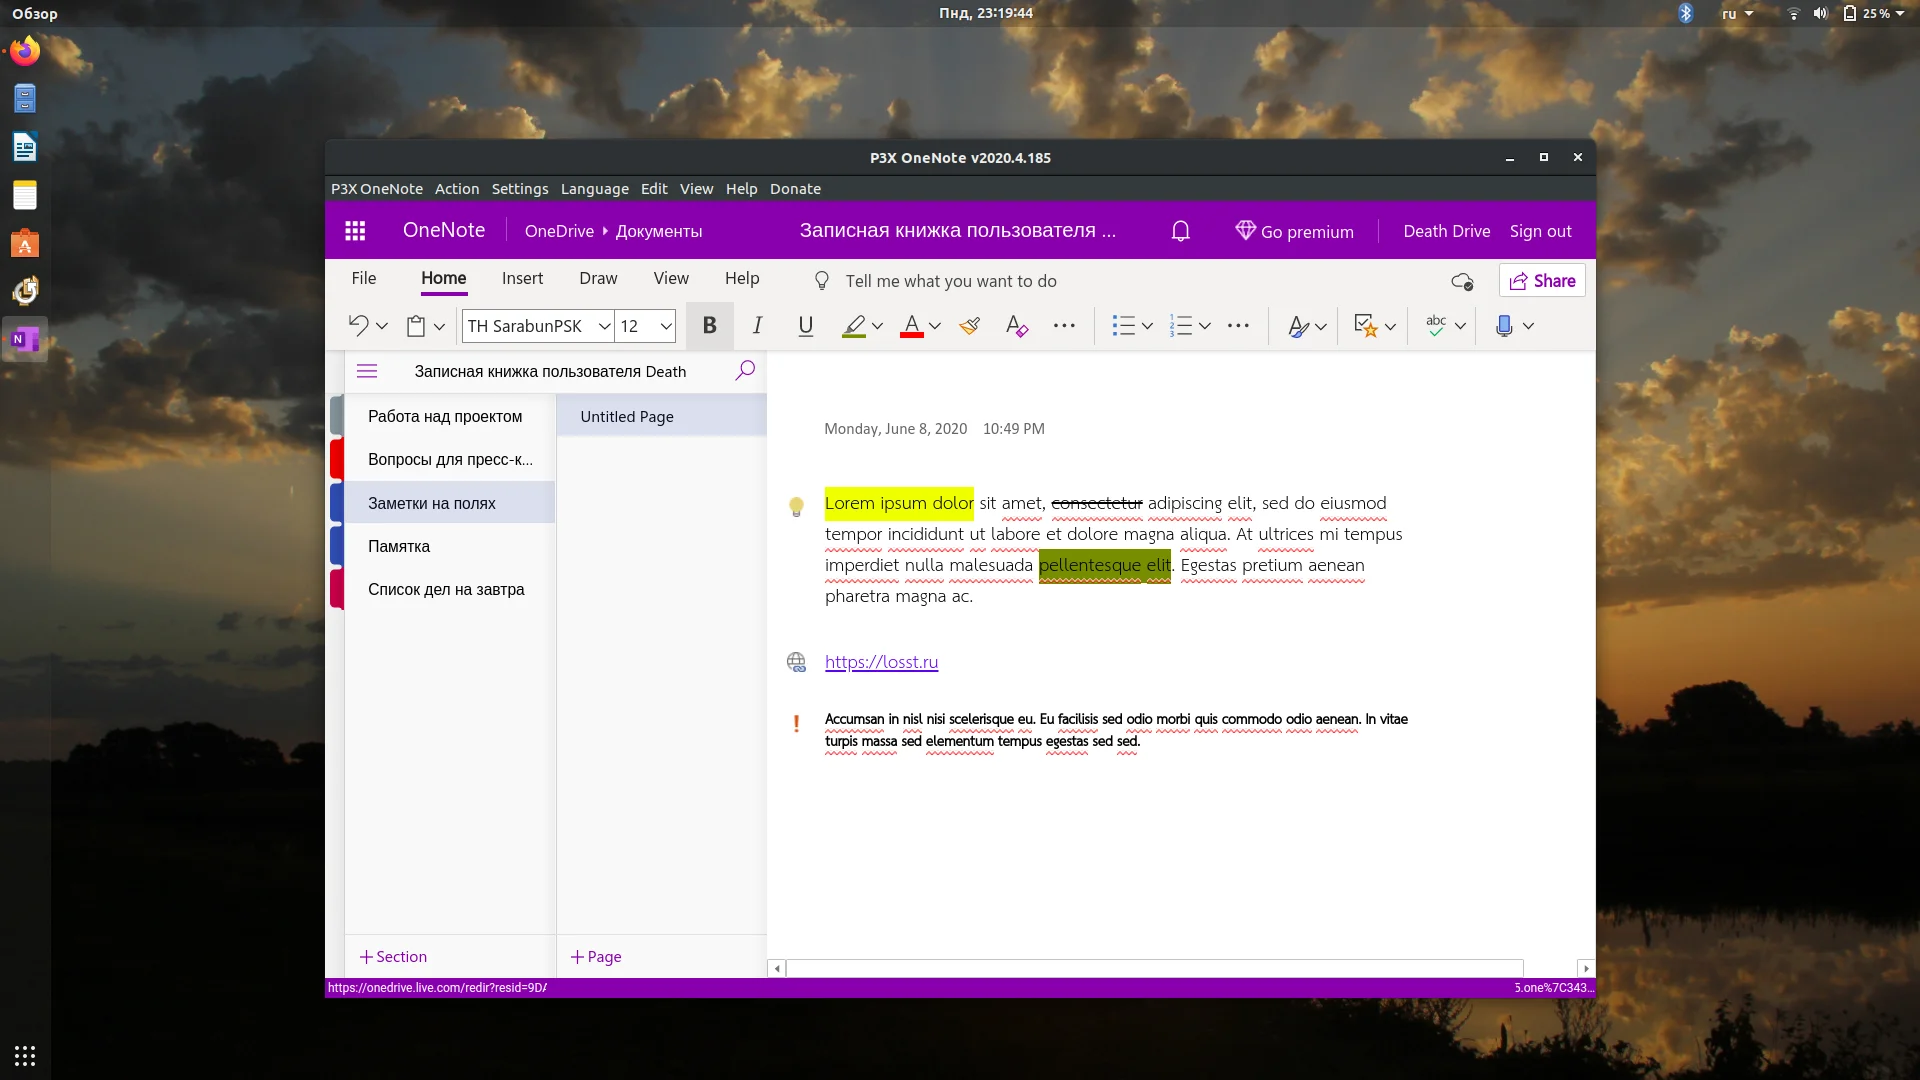
Task: Expand the bullet list options arrow
Action: [1147, 326]
